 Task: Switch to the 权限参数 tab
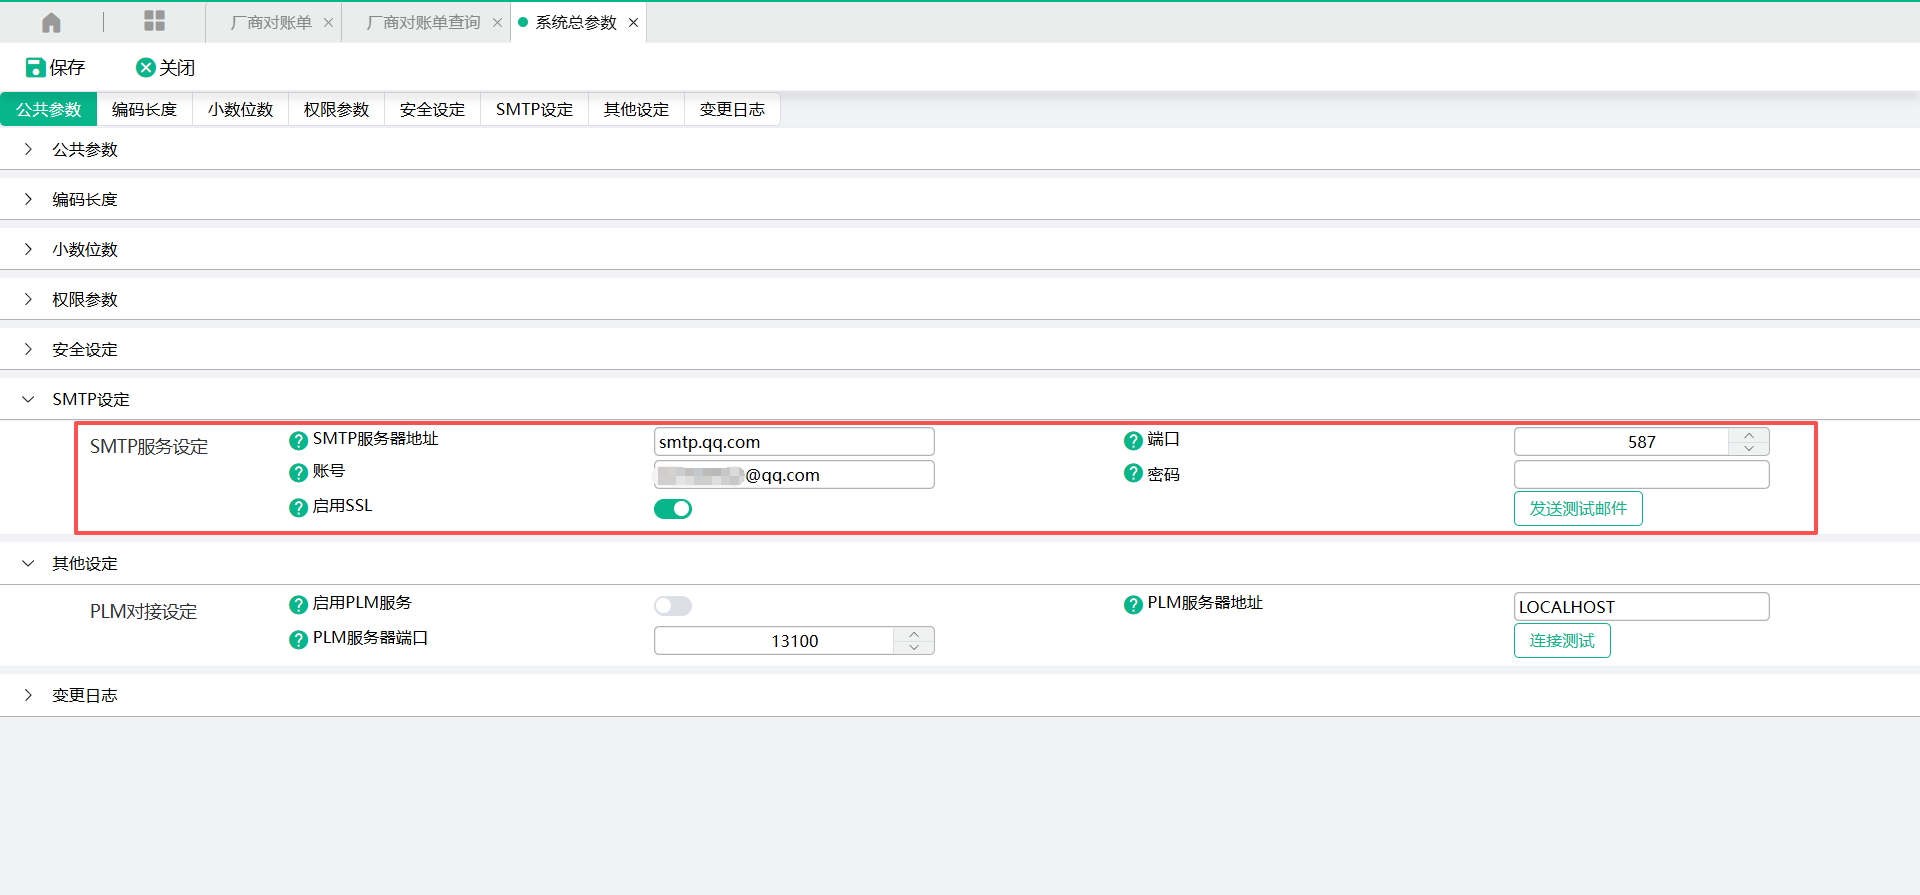336,109
